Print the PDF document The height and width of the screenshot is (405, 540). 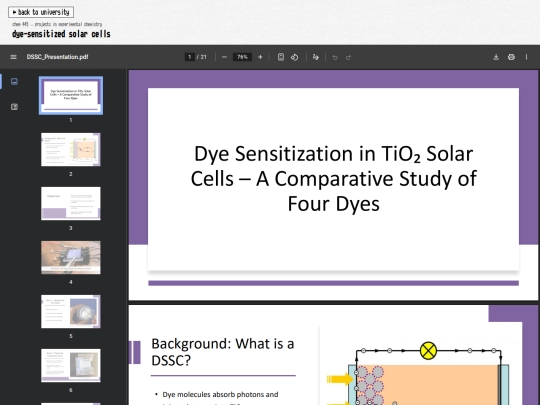[x=511, y=57]
